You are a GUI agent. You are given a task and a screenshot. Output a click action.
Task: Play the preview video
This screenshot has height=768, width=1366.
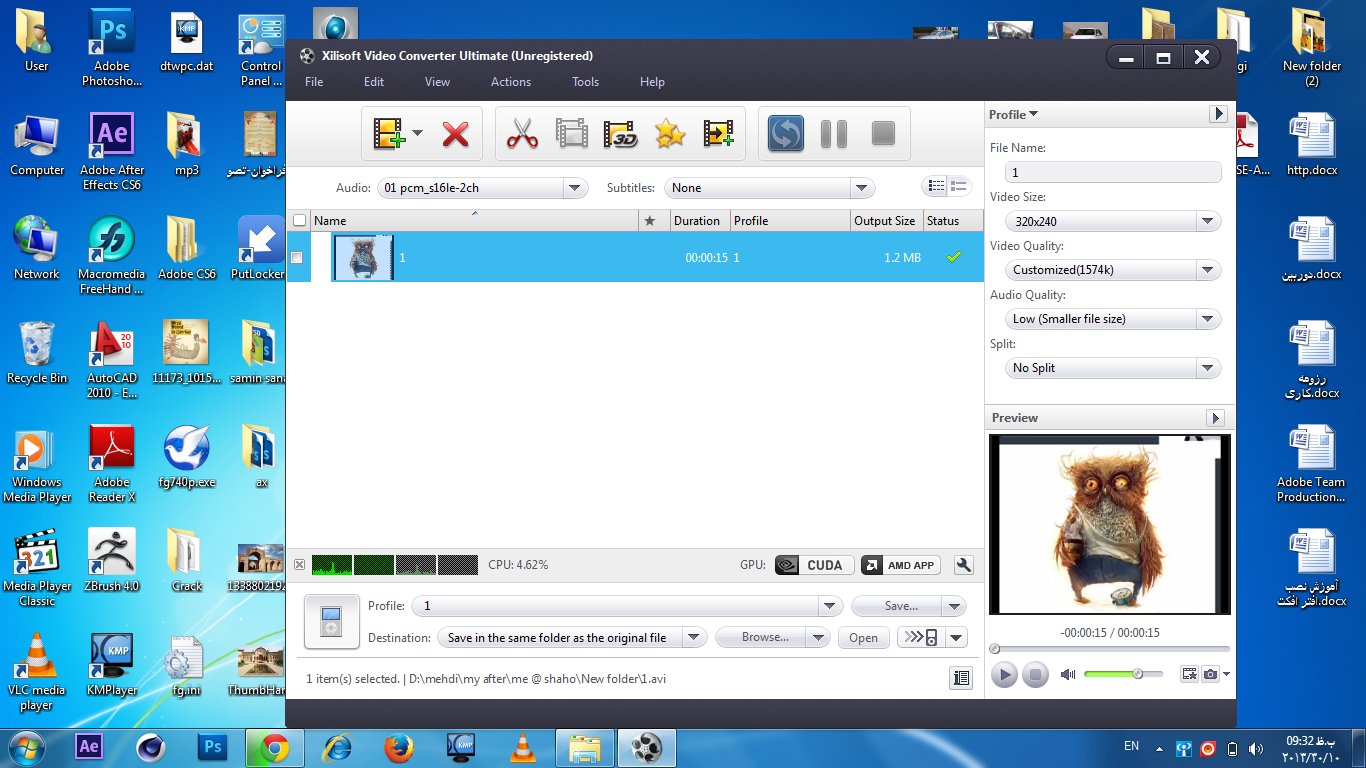pos(1005,675)
